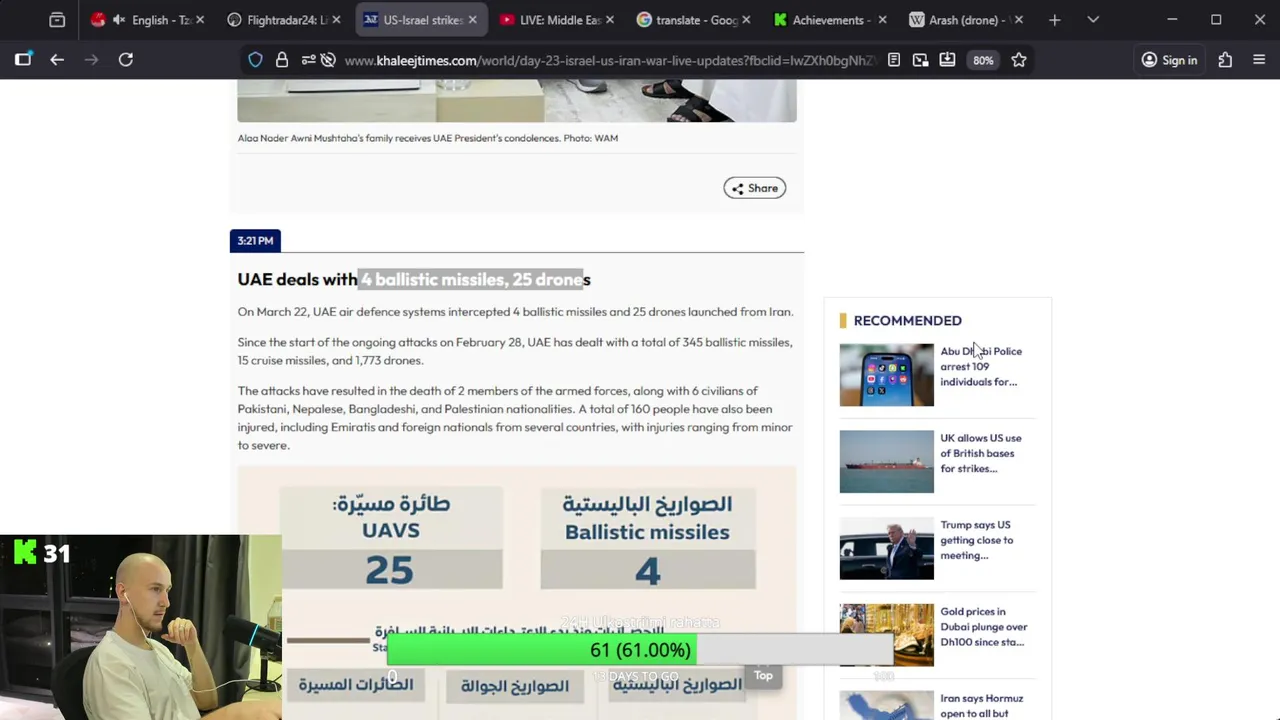Screen dimensions: 1280x720
Task: Open 'Gold prices in Dubai plunge' article
Action: [x=984, y=627]
